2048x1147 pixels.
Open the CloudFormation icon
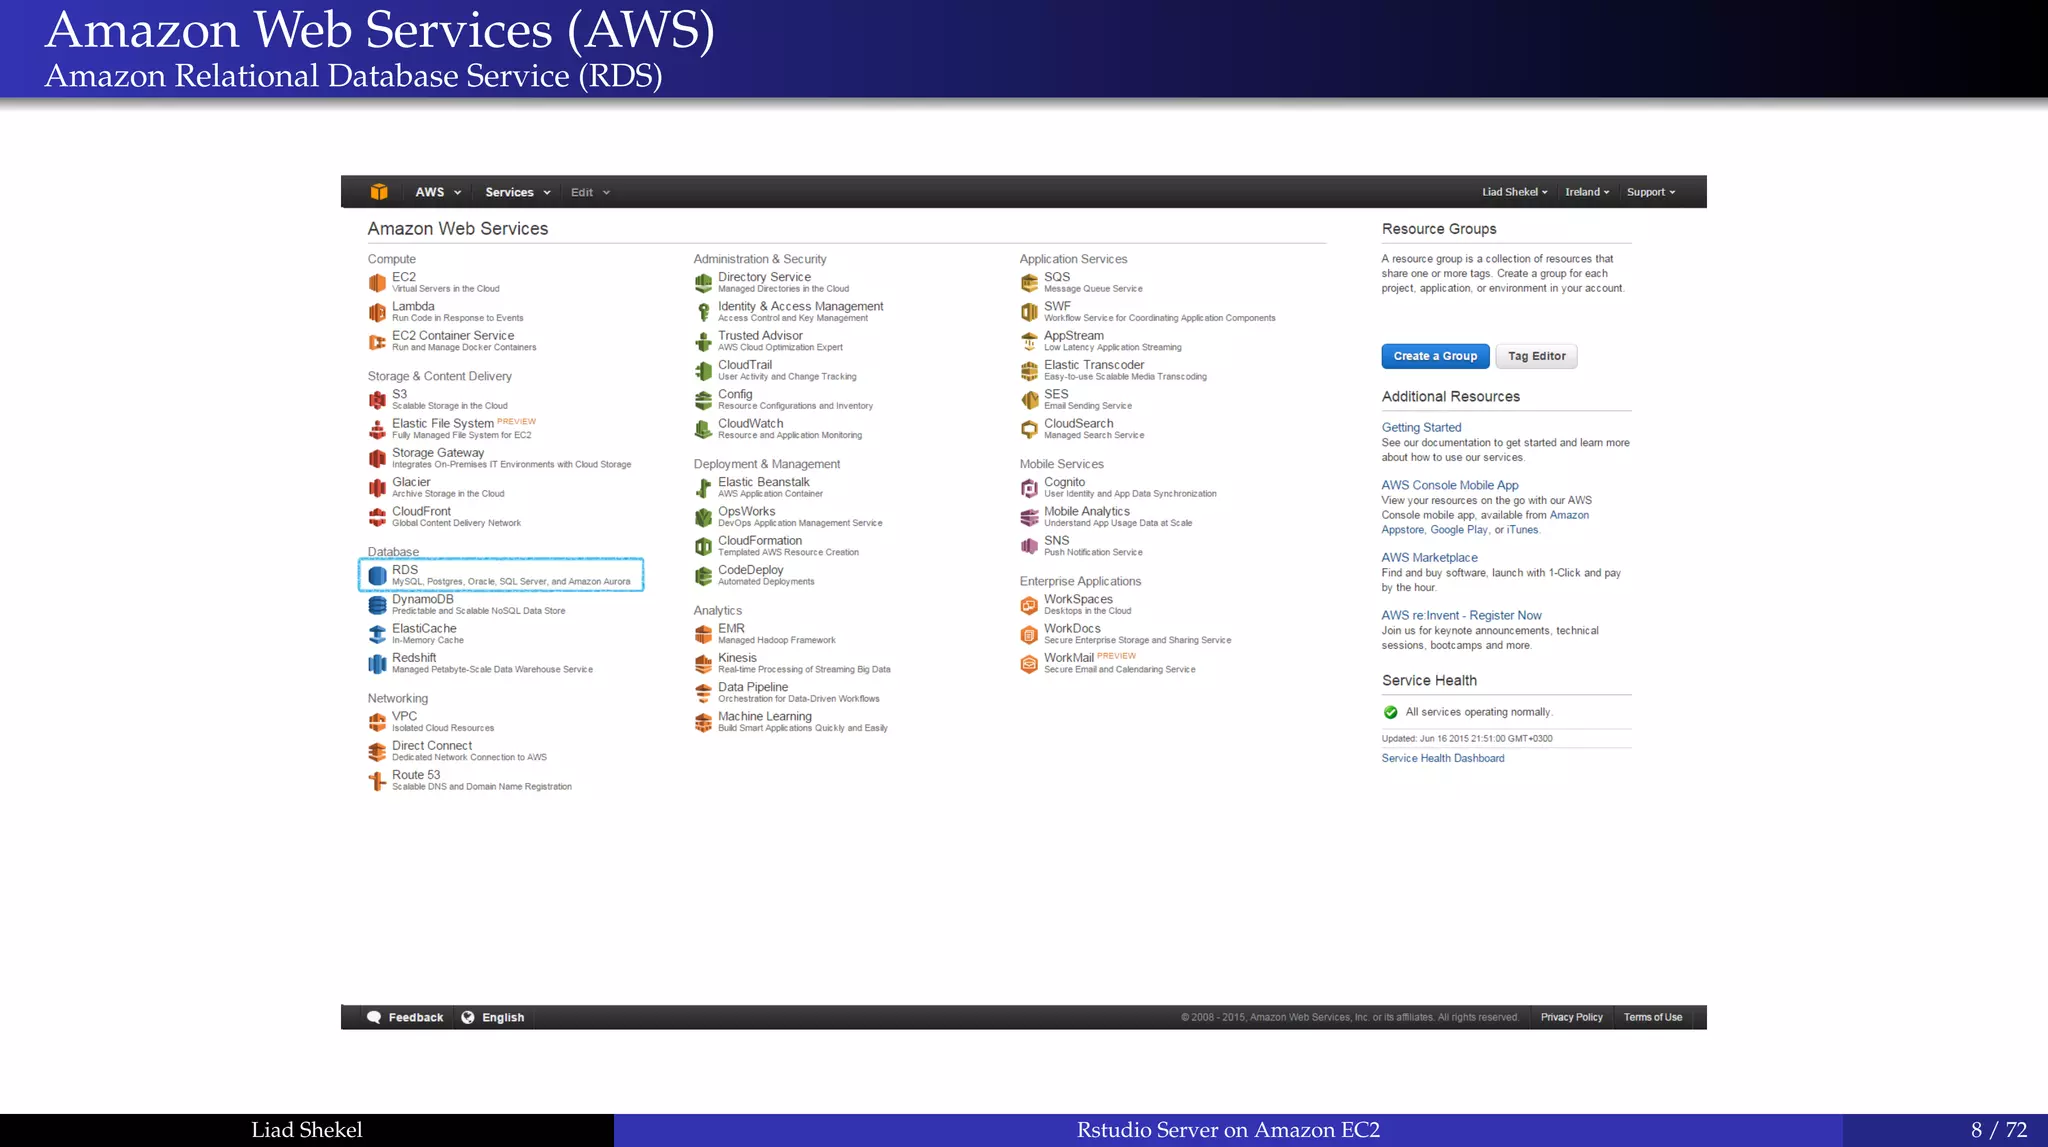[x=703, y=546]
